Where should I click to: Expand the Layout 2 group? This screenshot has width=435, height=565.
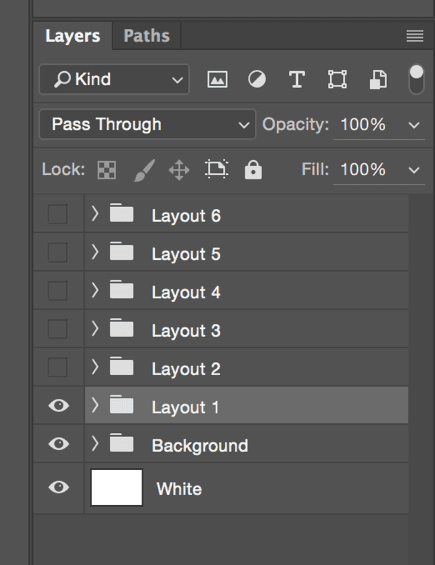95,366
